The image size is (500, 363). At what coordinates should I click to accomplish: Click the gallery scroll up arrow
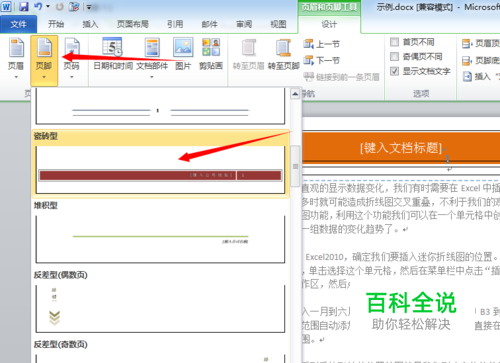(x=295, y=94)
